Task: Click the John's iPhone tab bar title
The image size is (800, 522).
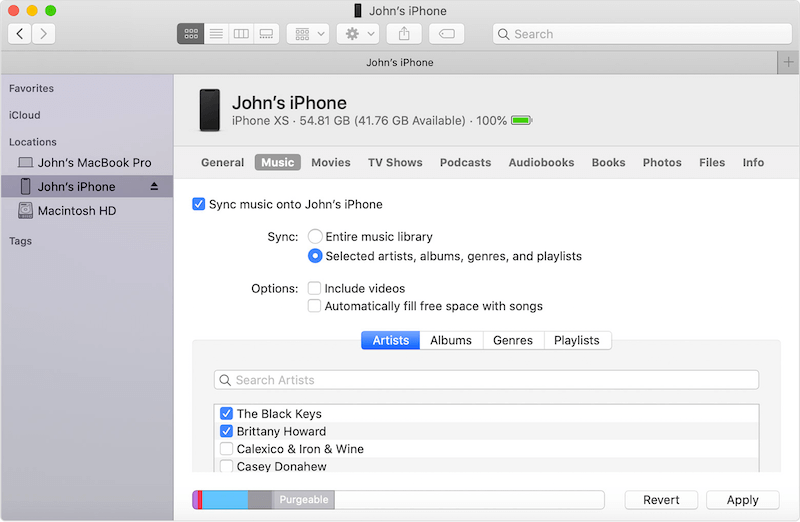Action: coord(400,62)
